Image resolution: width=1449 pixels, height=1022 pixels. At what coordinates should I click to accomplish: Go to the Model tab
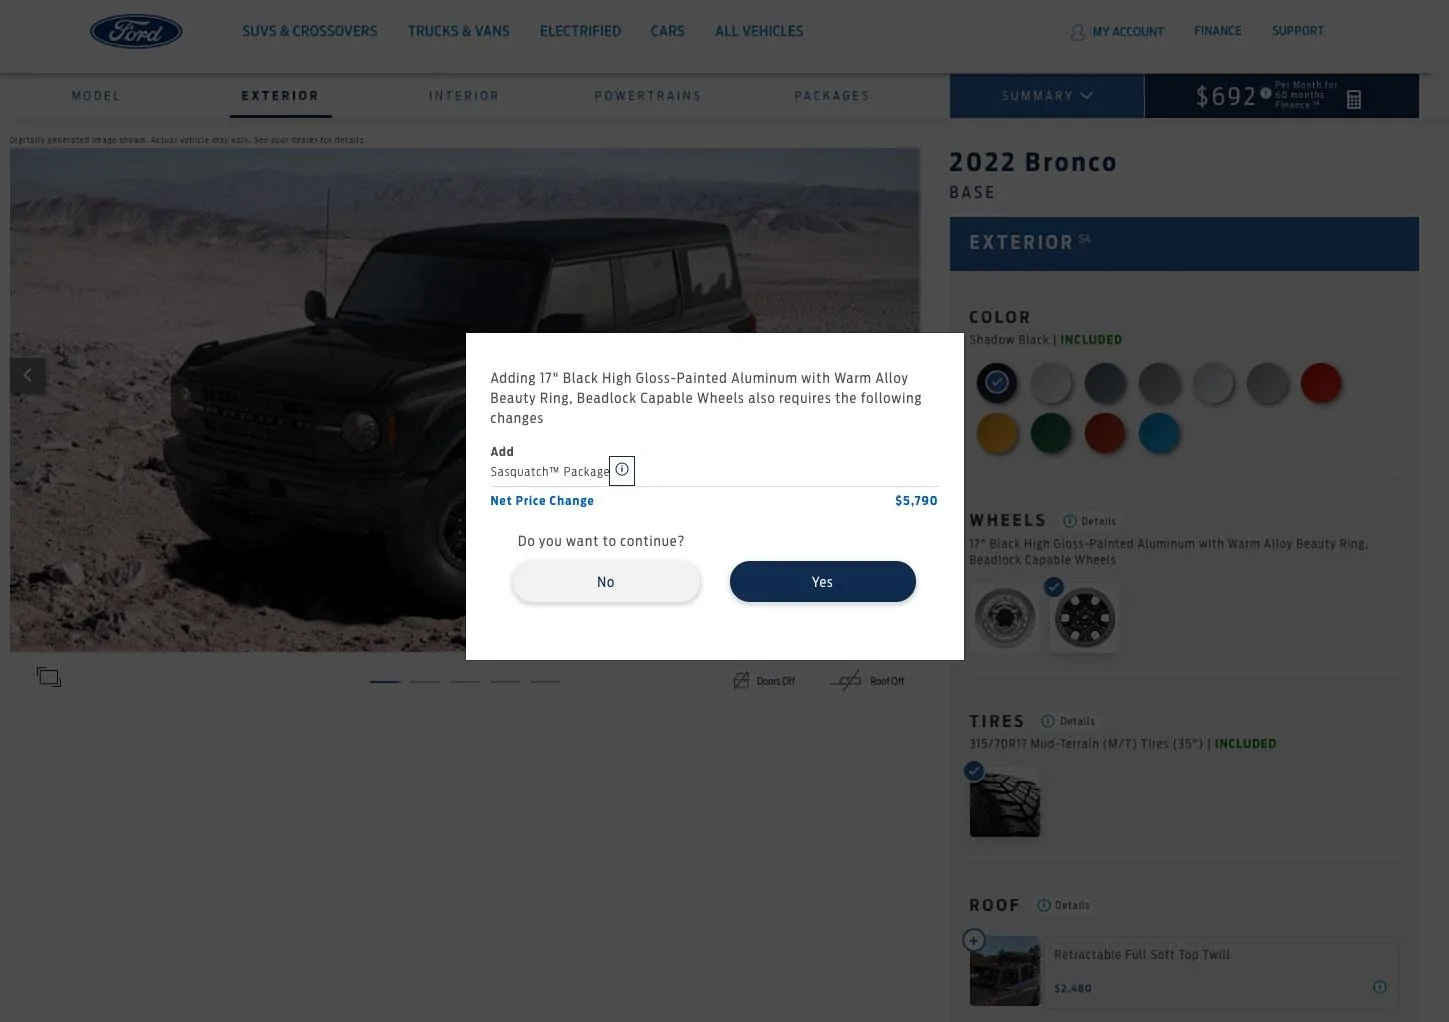coord(96,96)
